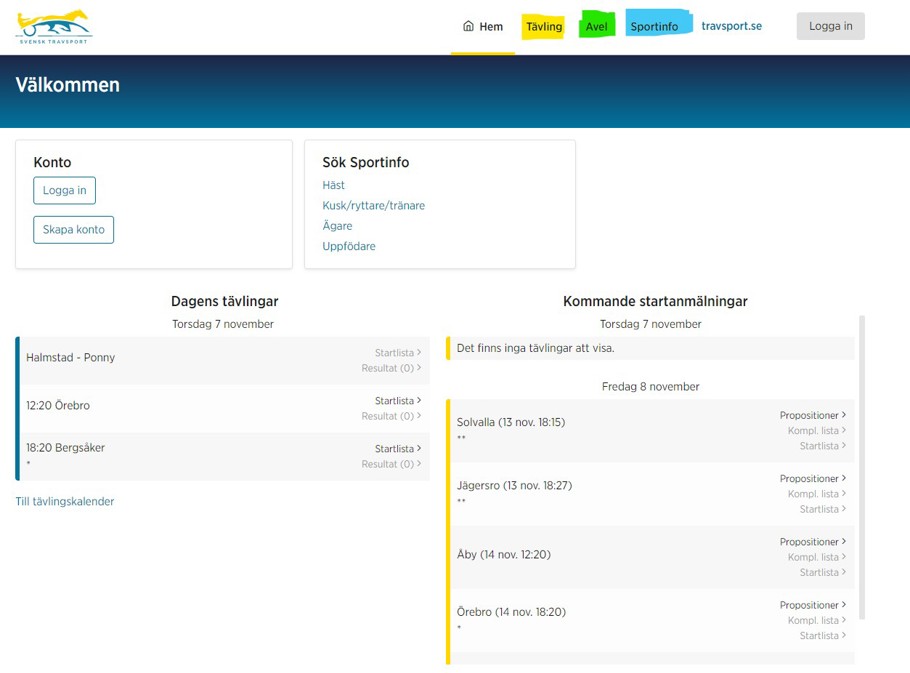Click the Svensk Travsport horse logo
This screenshot has height=673, width=910.
[x=54, y=27]
